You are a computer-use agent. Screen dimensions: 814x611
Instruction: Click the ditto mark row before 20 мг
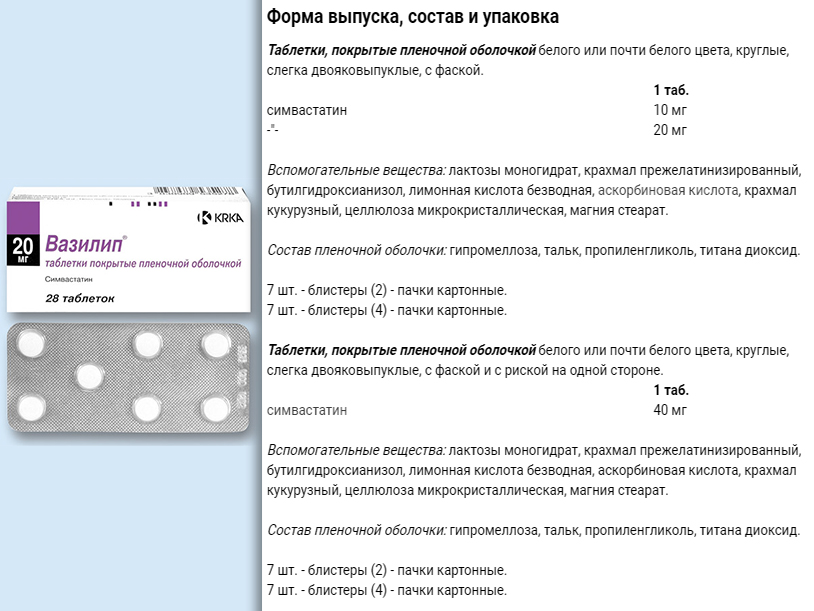(273, 130)
